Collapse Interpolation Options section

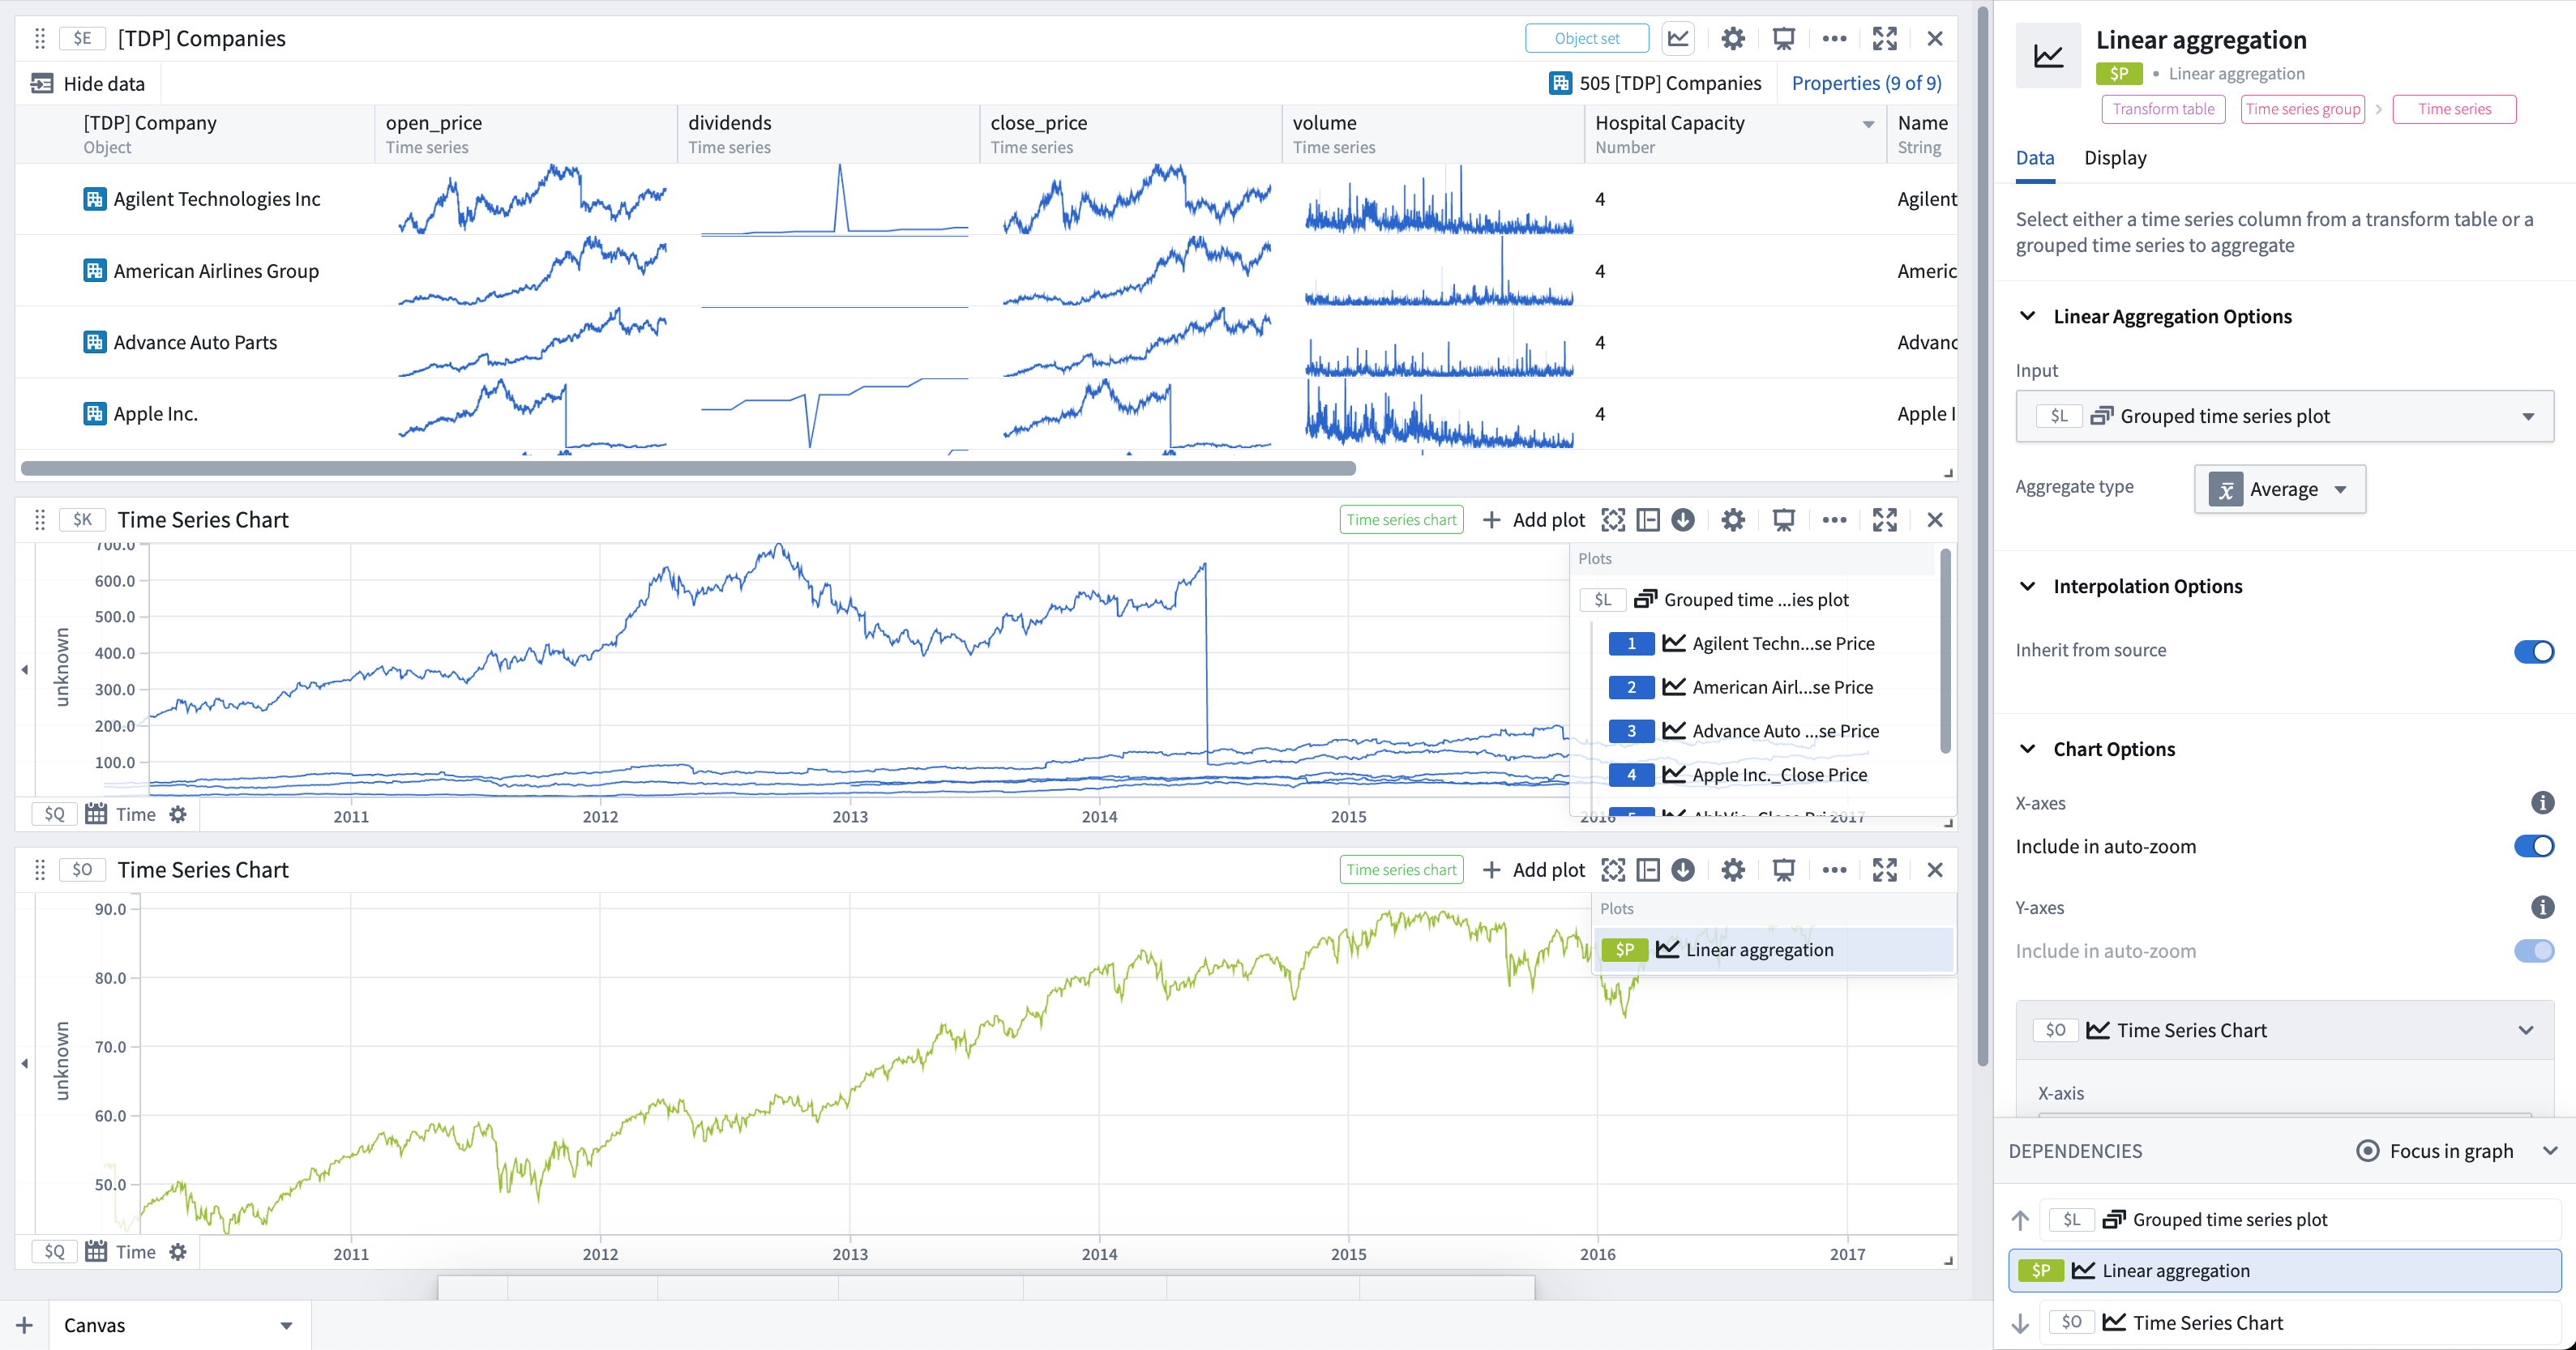(2028, 586)
